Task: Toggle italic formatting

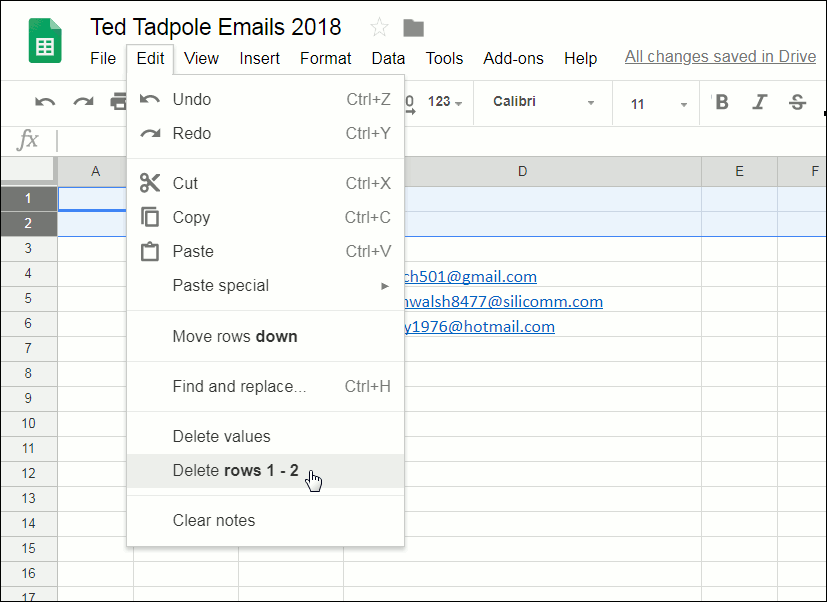Action: click(x=759, y=102)
